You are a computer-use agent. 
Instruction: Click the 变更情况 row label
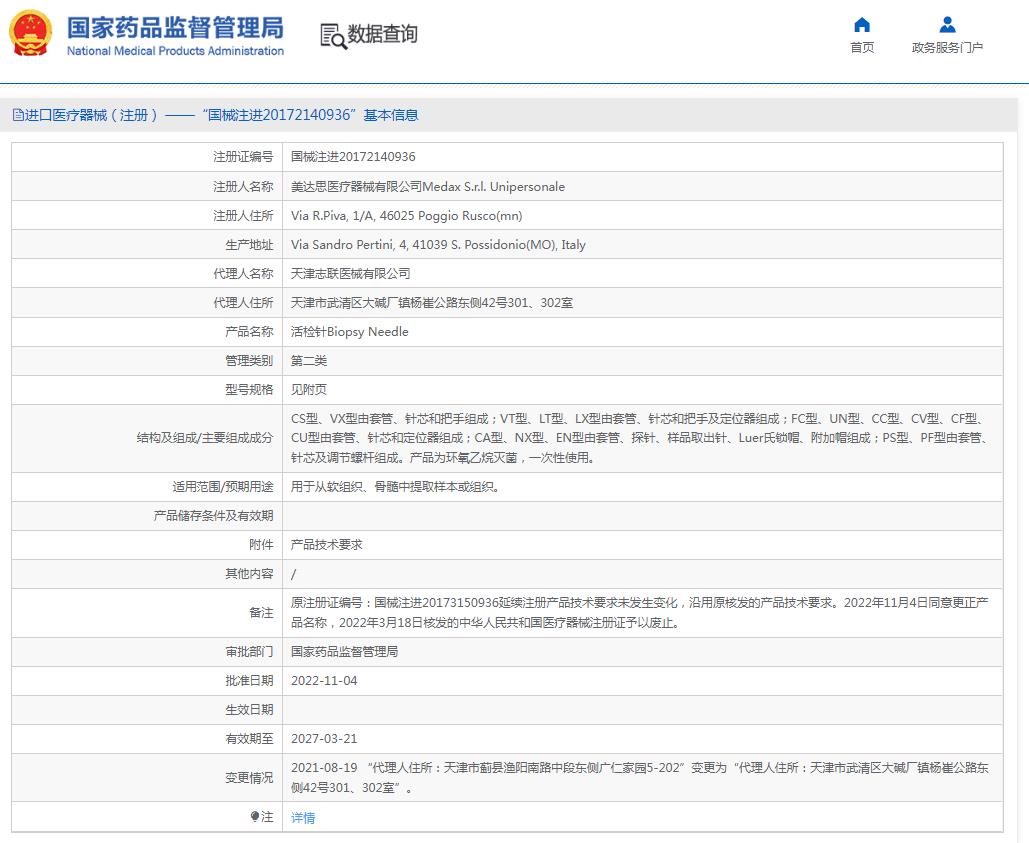[249, 777]
